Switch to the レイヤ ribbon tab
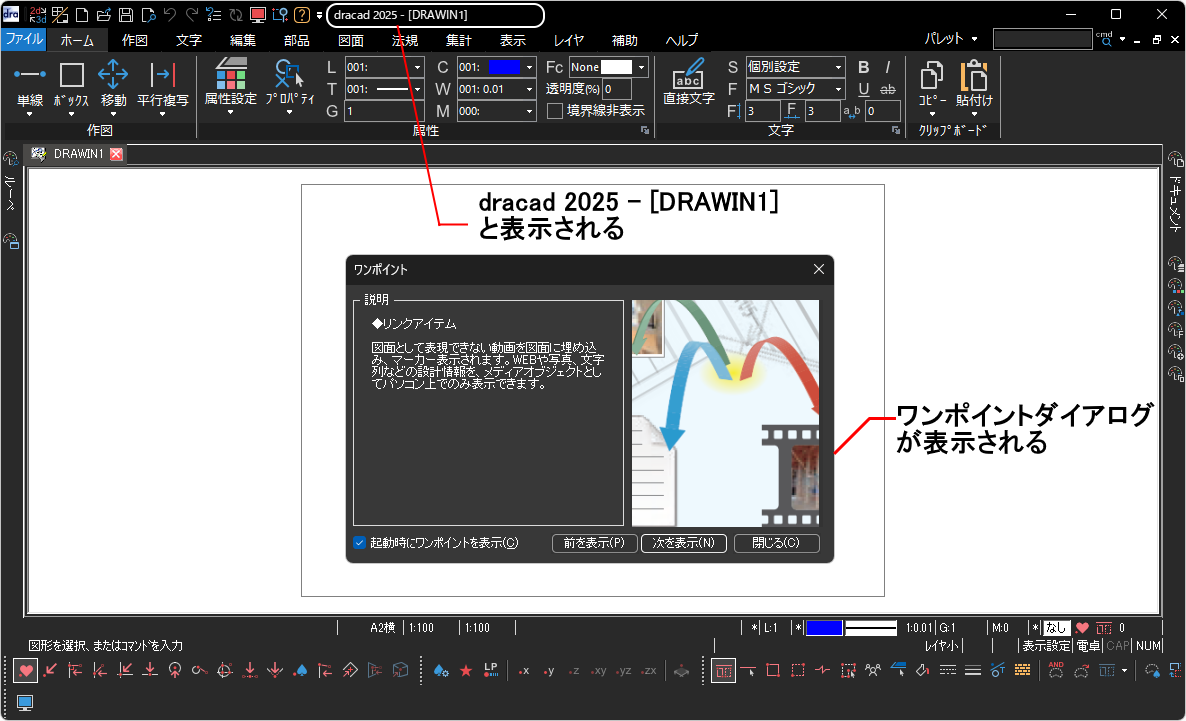Screen dimensions: 1186x721 (569, 40)
